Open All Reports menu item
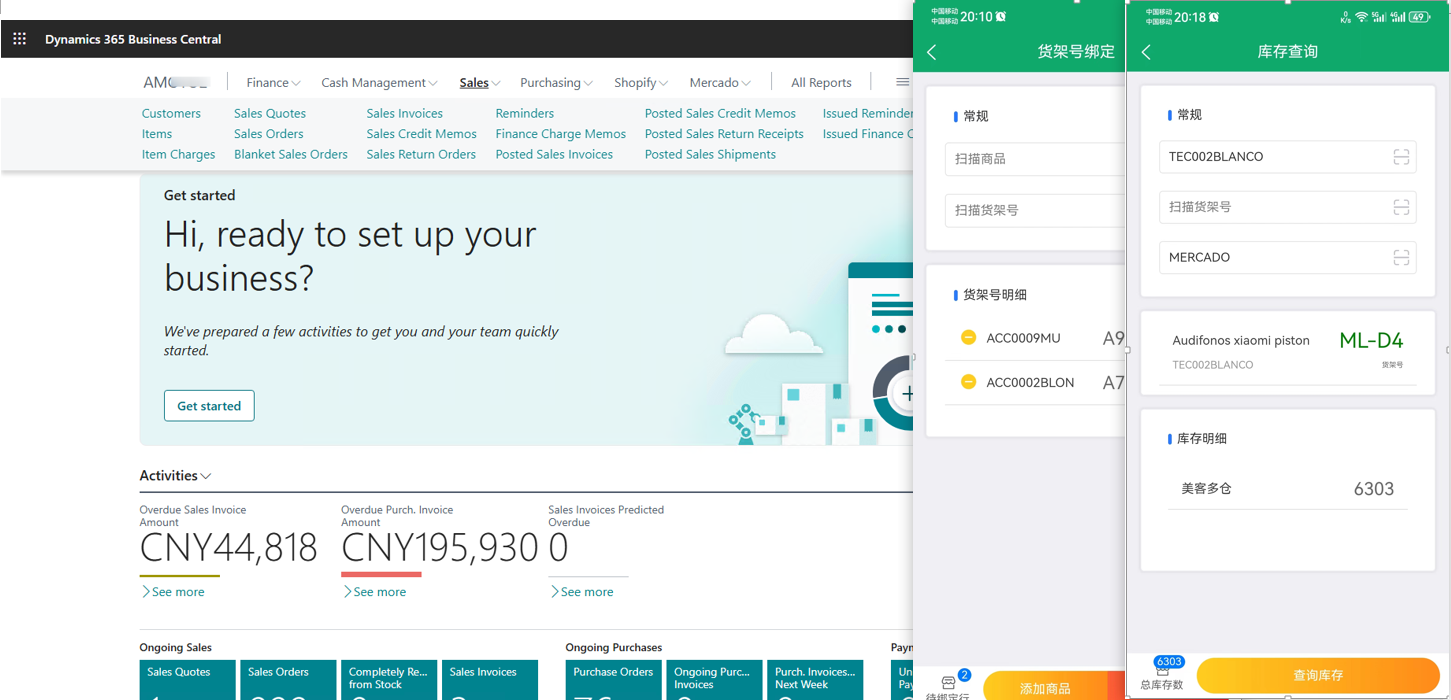1451x700 pixels. [821, 83]
